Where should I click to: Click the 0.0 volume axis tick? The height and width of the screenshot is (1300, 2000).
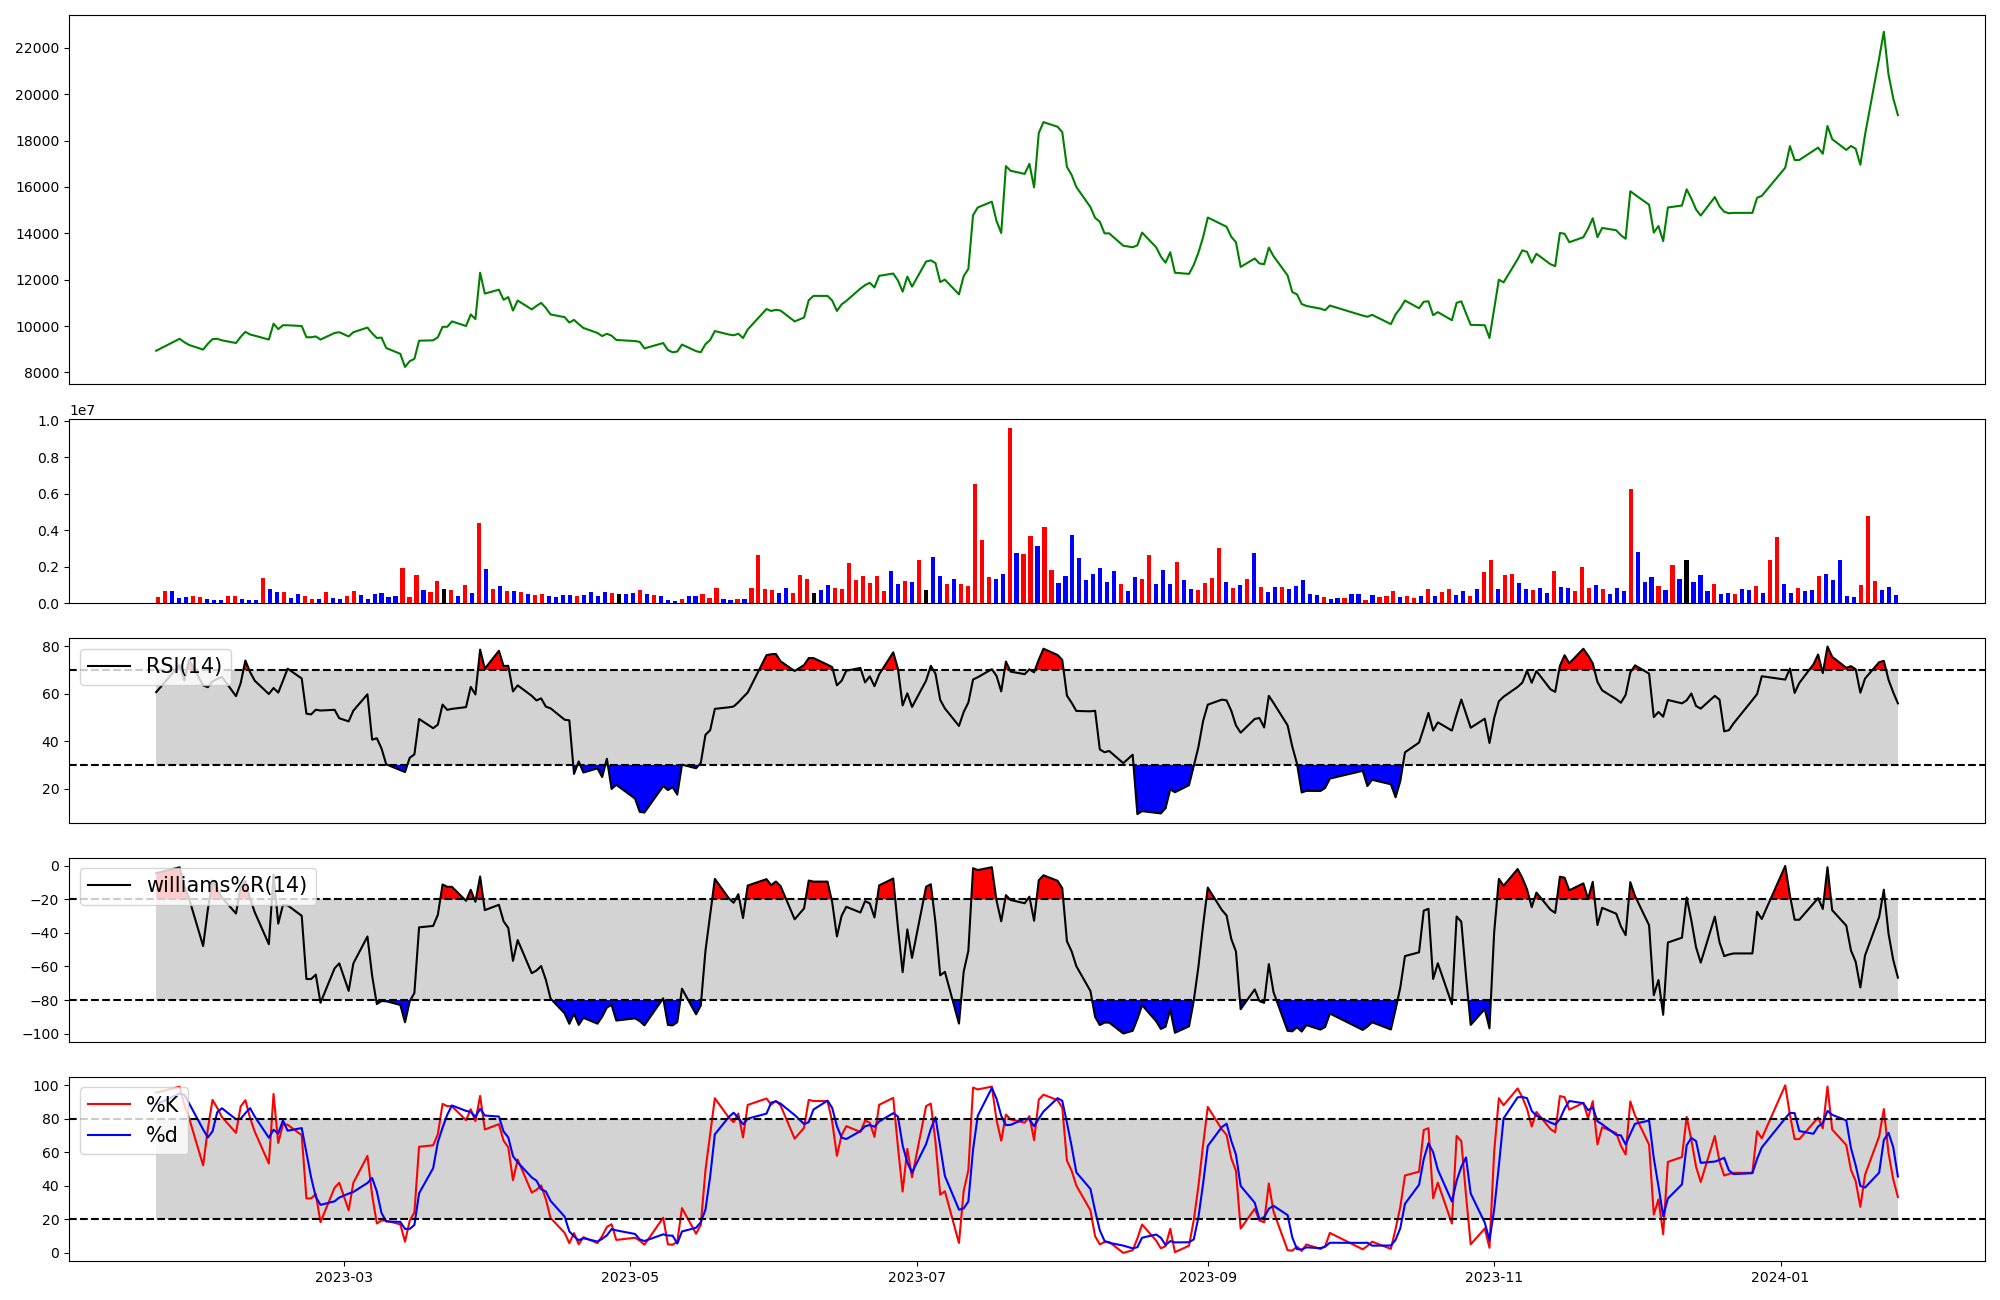pyautogui.click(x=49, y=604)
